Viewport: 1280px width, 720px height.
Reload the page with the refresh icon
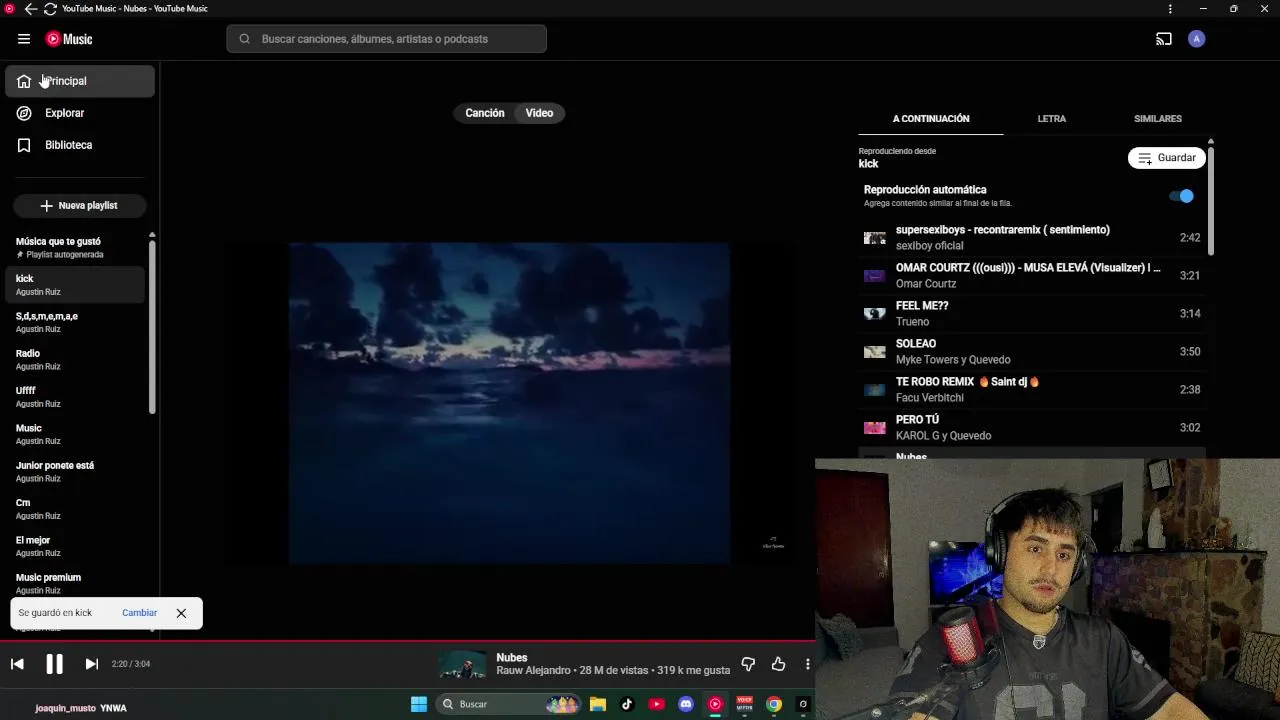(x=50, y=9)
